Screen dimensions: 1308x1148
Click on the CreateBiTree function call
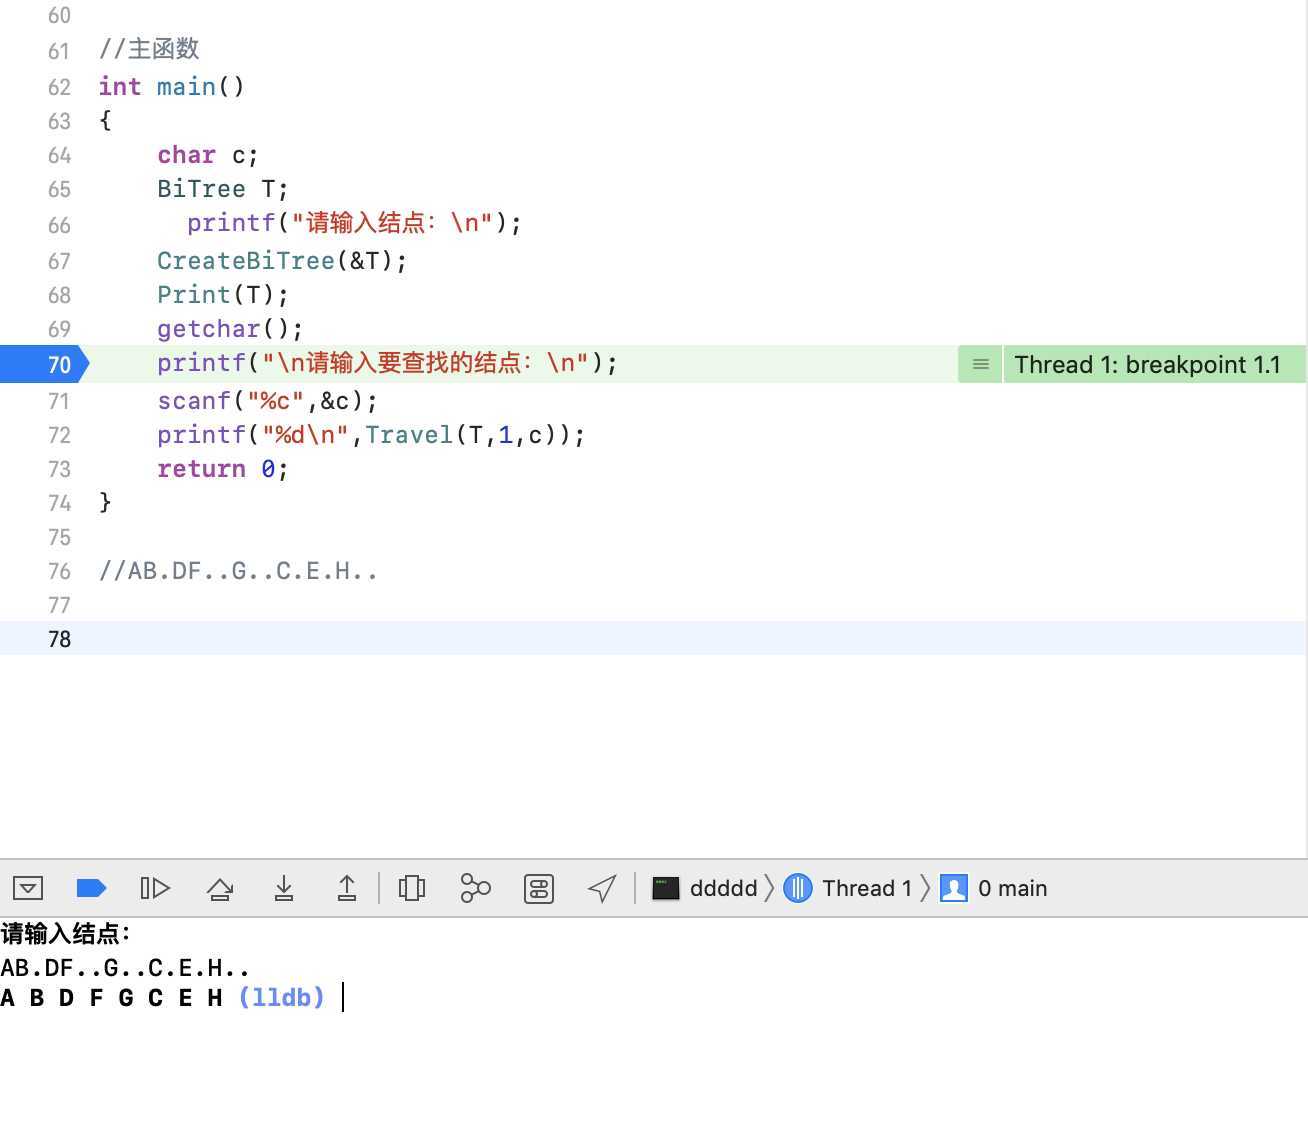(x=246, y=261)
